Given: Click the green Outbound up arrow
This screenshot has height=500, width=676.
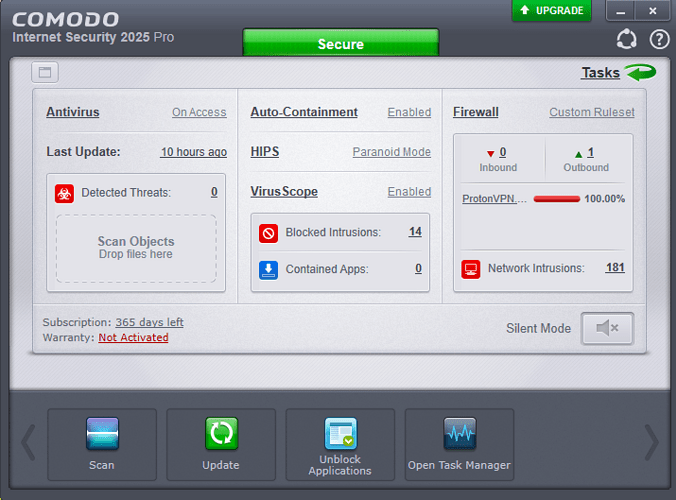Looking at the screenshot, I should 579,154.
